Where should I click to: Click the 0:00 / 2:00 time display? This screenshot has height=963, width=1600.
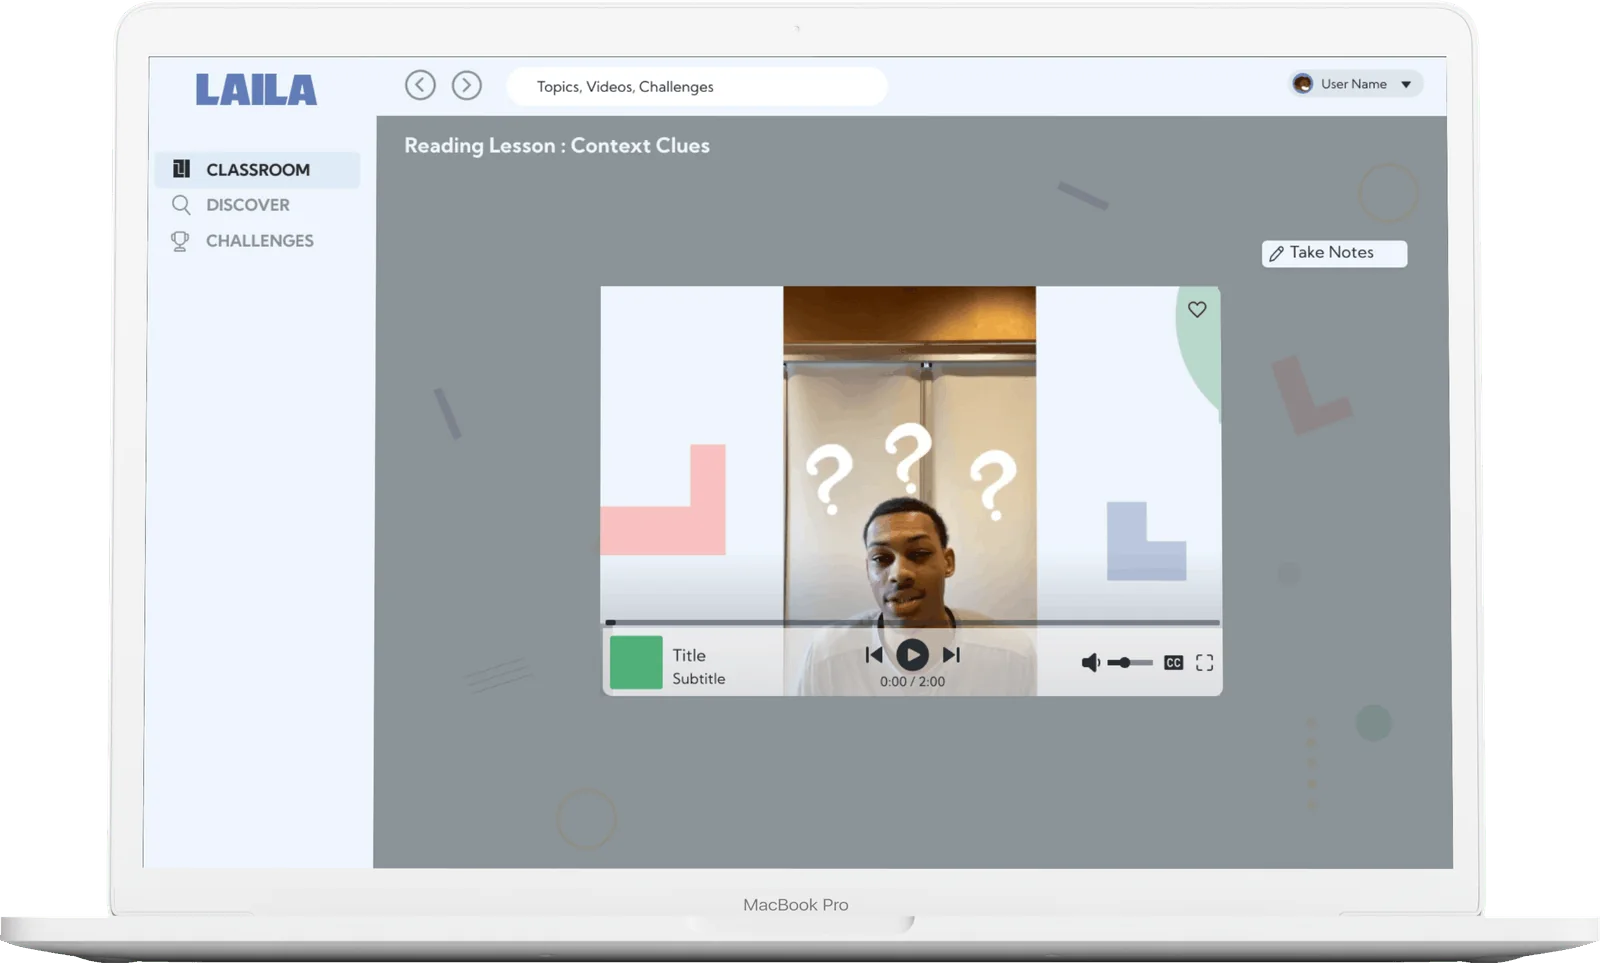pyautogui.click(x=912, y=681)
